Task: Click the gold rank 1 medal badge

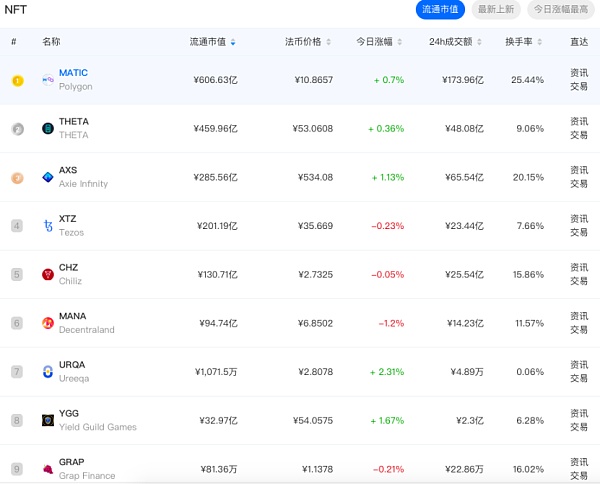Action: pos(17,80)
